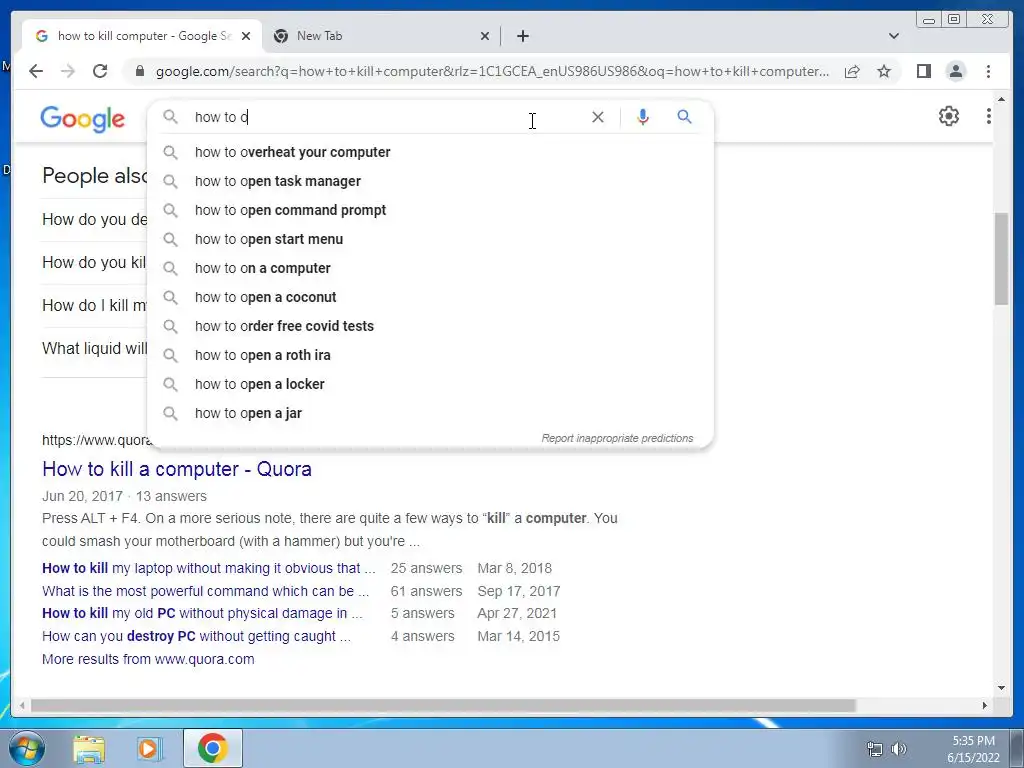
Task: Choose suggestion 'how to overheat your computer'
Action: tap(430, 152)
